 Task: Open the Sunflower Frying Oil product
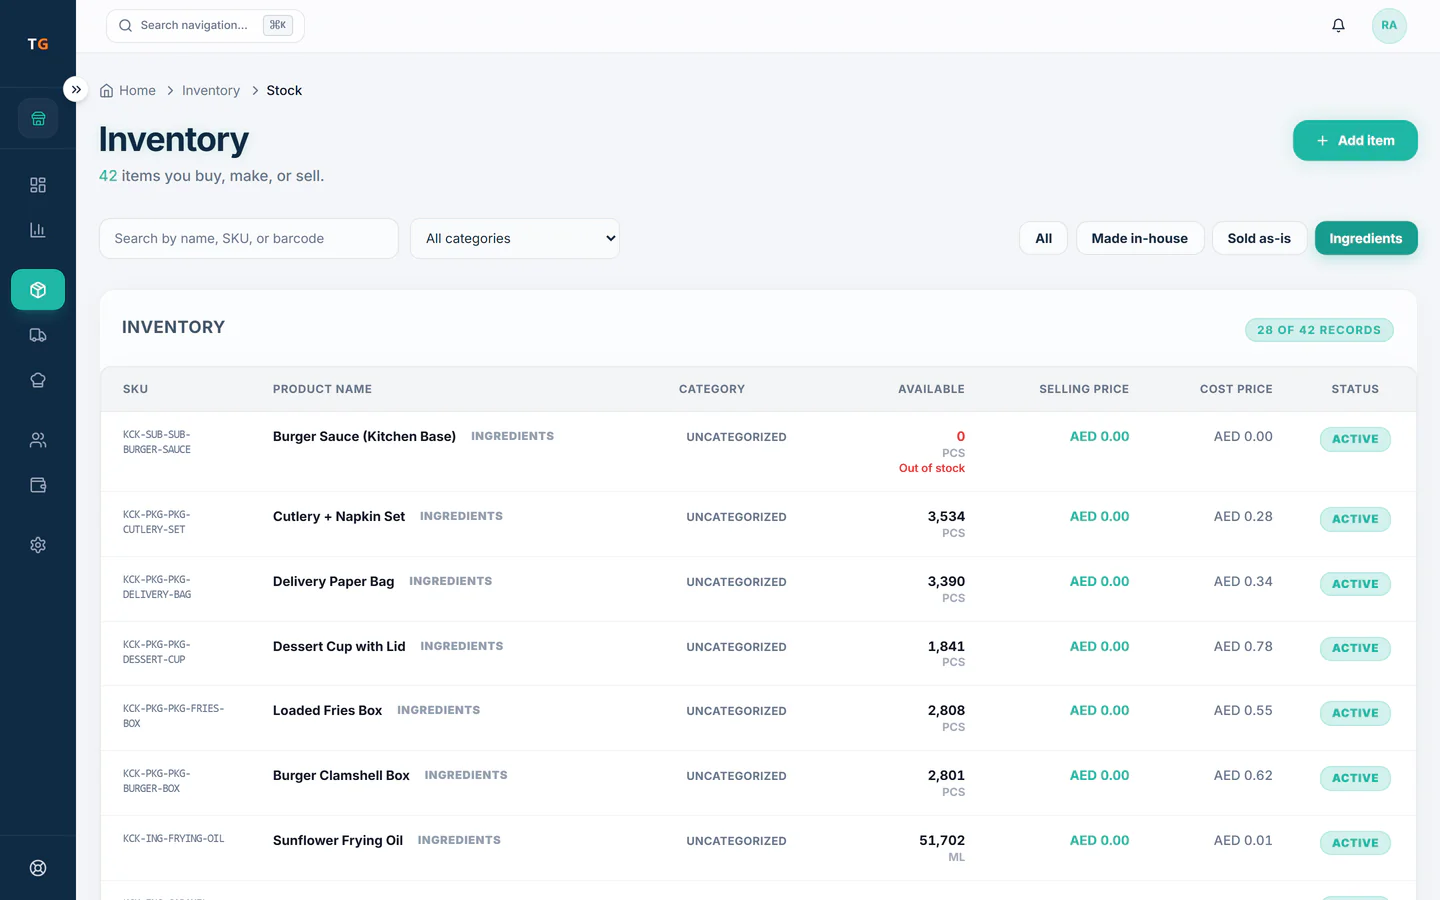[338, 841]
